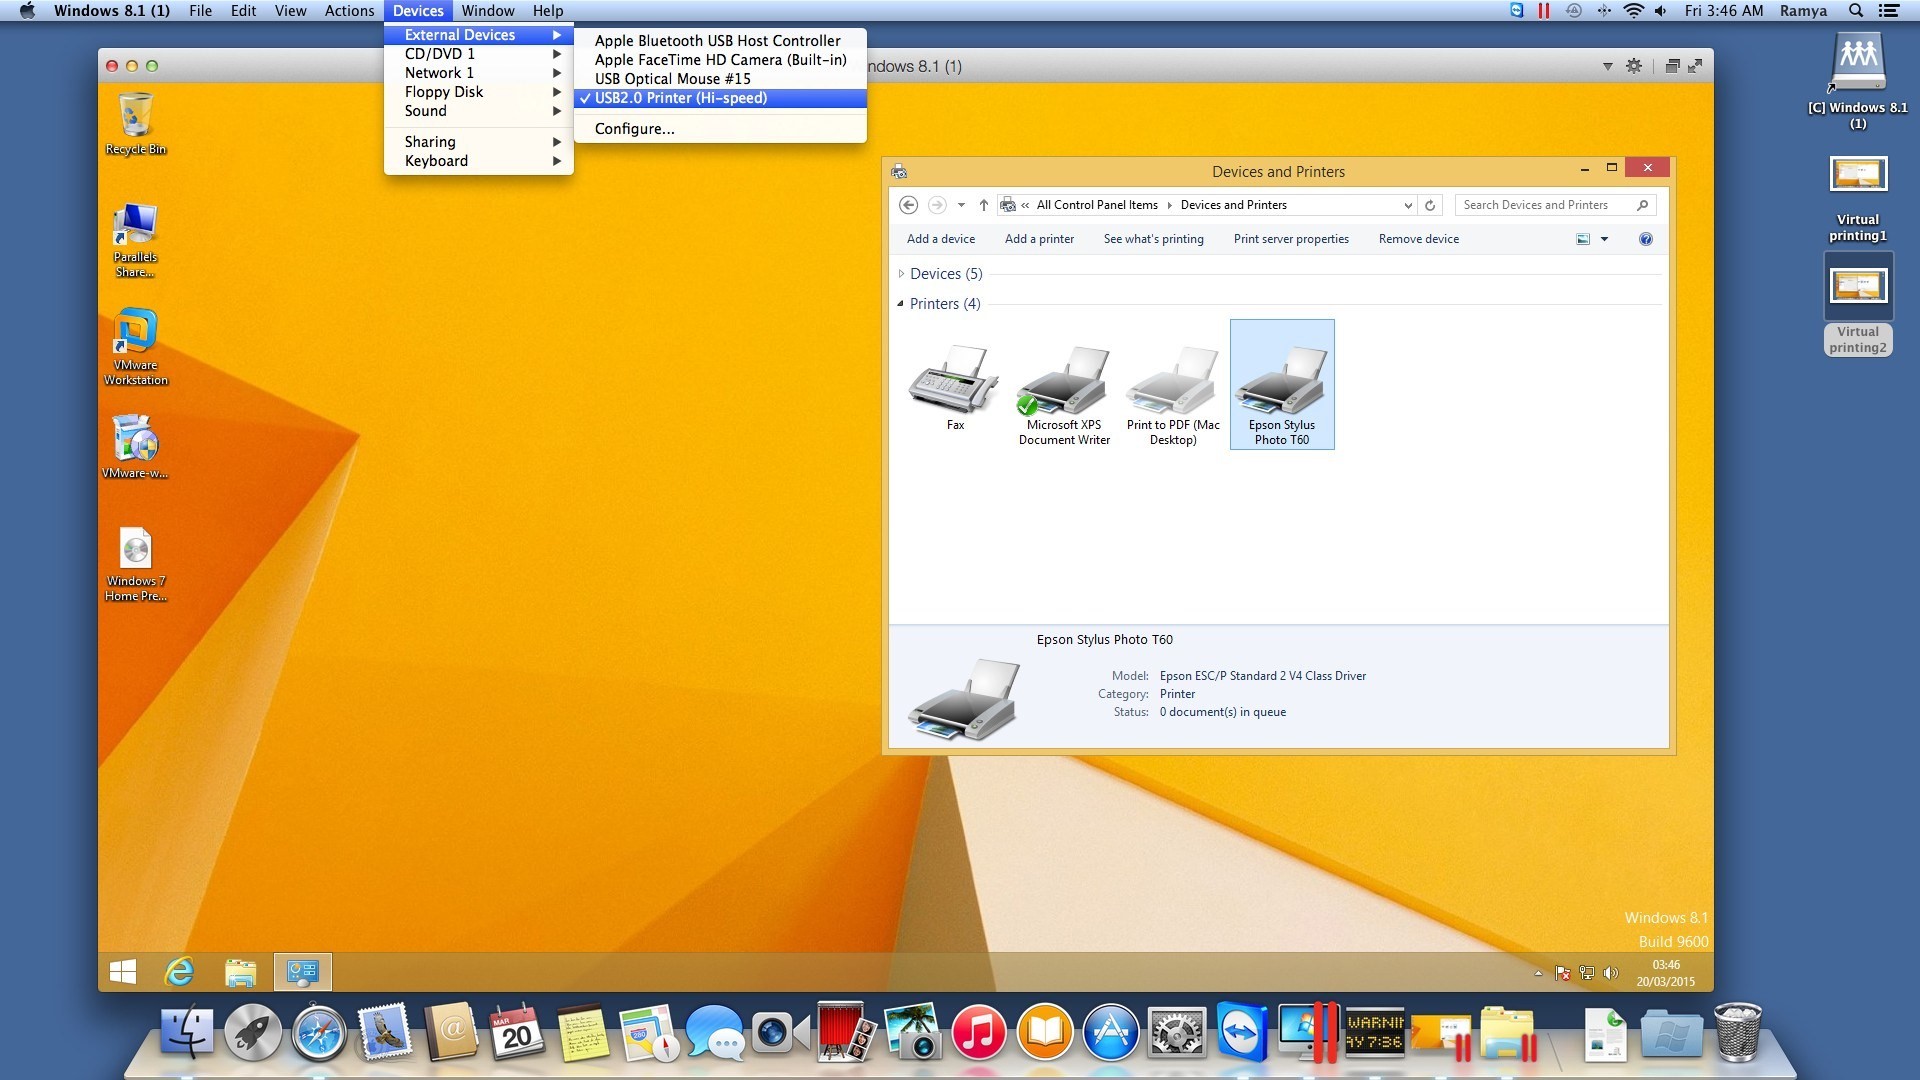The image size is (1920, 1080).
Task: Click the refresh icon in the address bar
Action: pos(1429,204)
